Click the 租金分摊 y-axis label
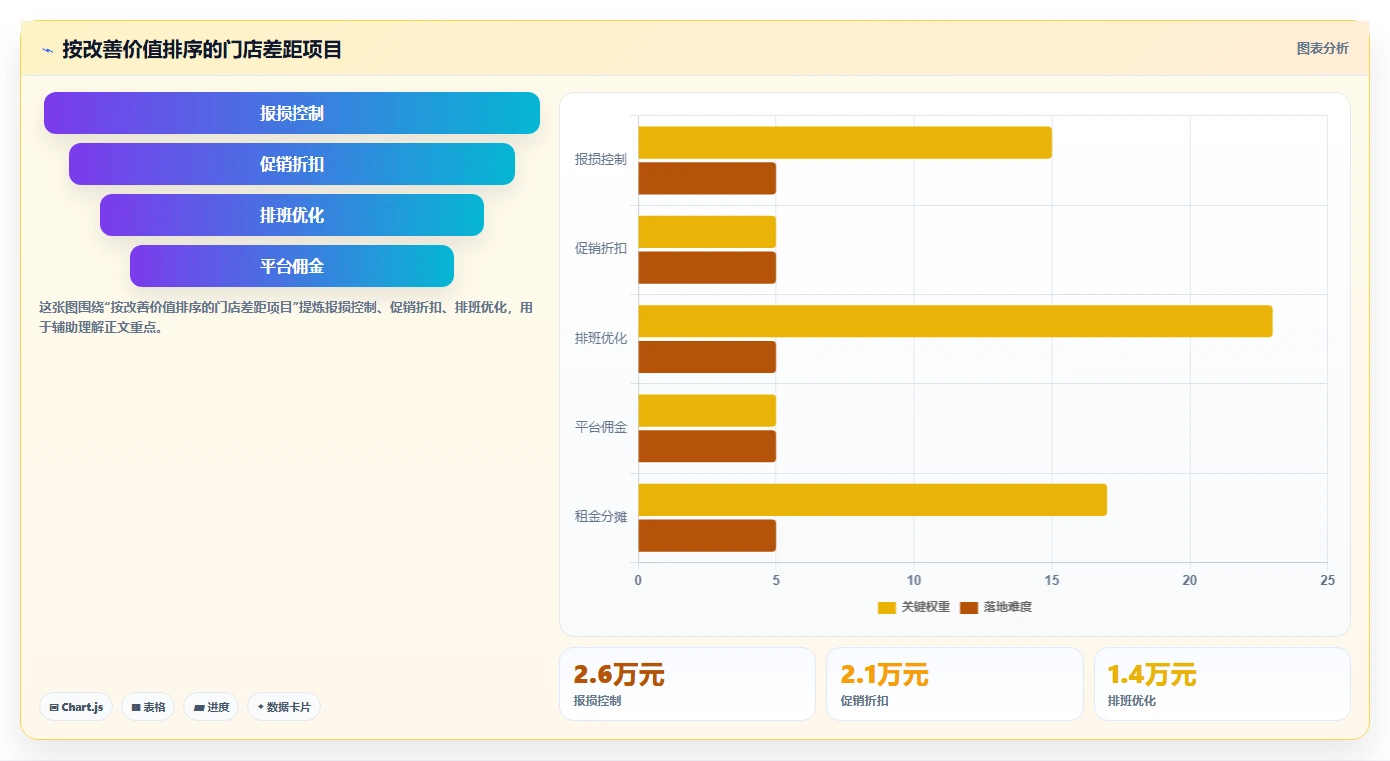 pyautogui.click(x=601, y=517)
